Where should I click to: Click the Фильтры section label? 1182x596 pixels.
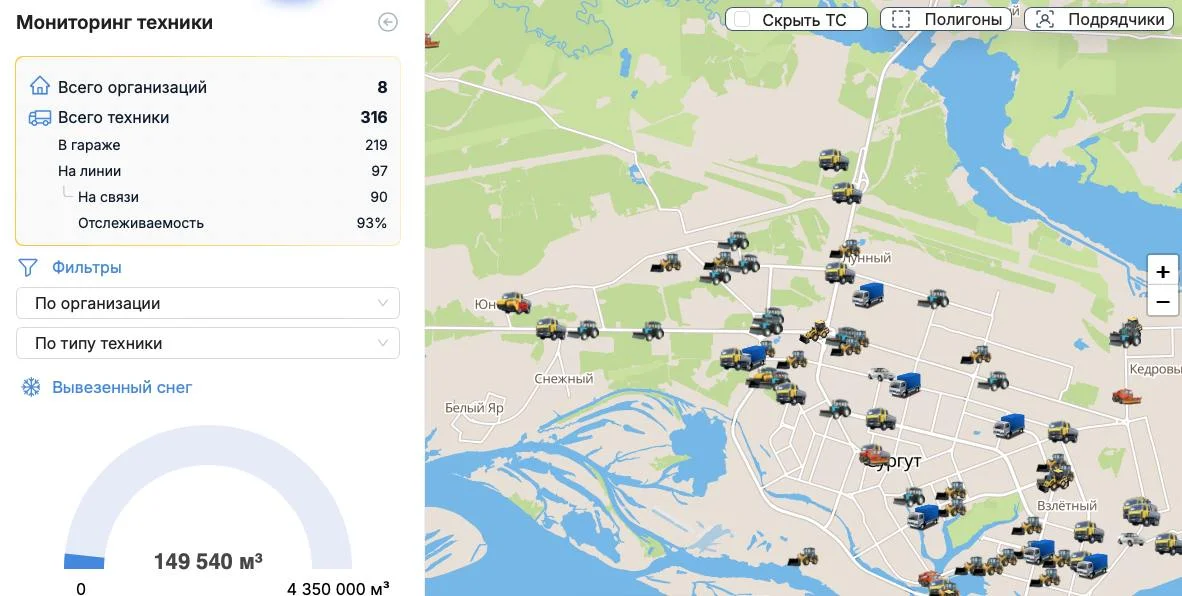pyautogui.click(x=87, y=267)
